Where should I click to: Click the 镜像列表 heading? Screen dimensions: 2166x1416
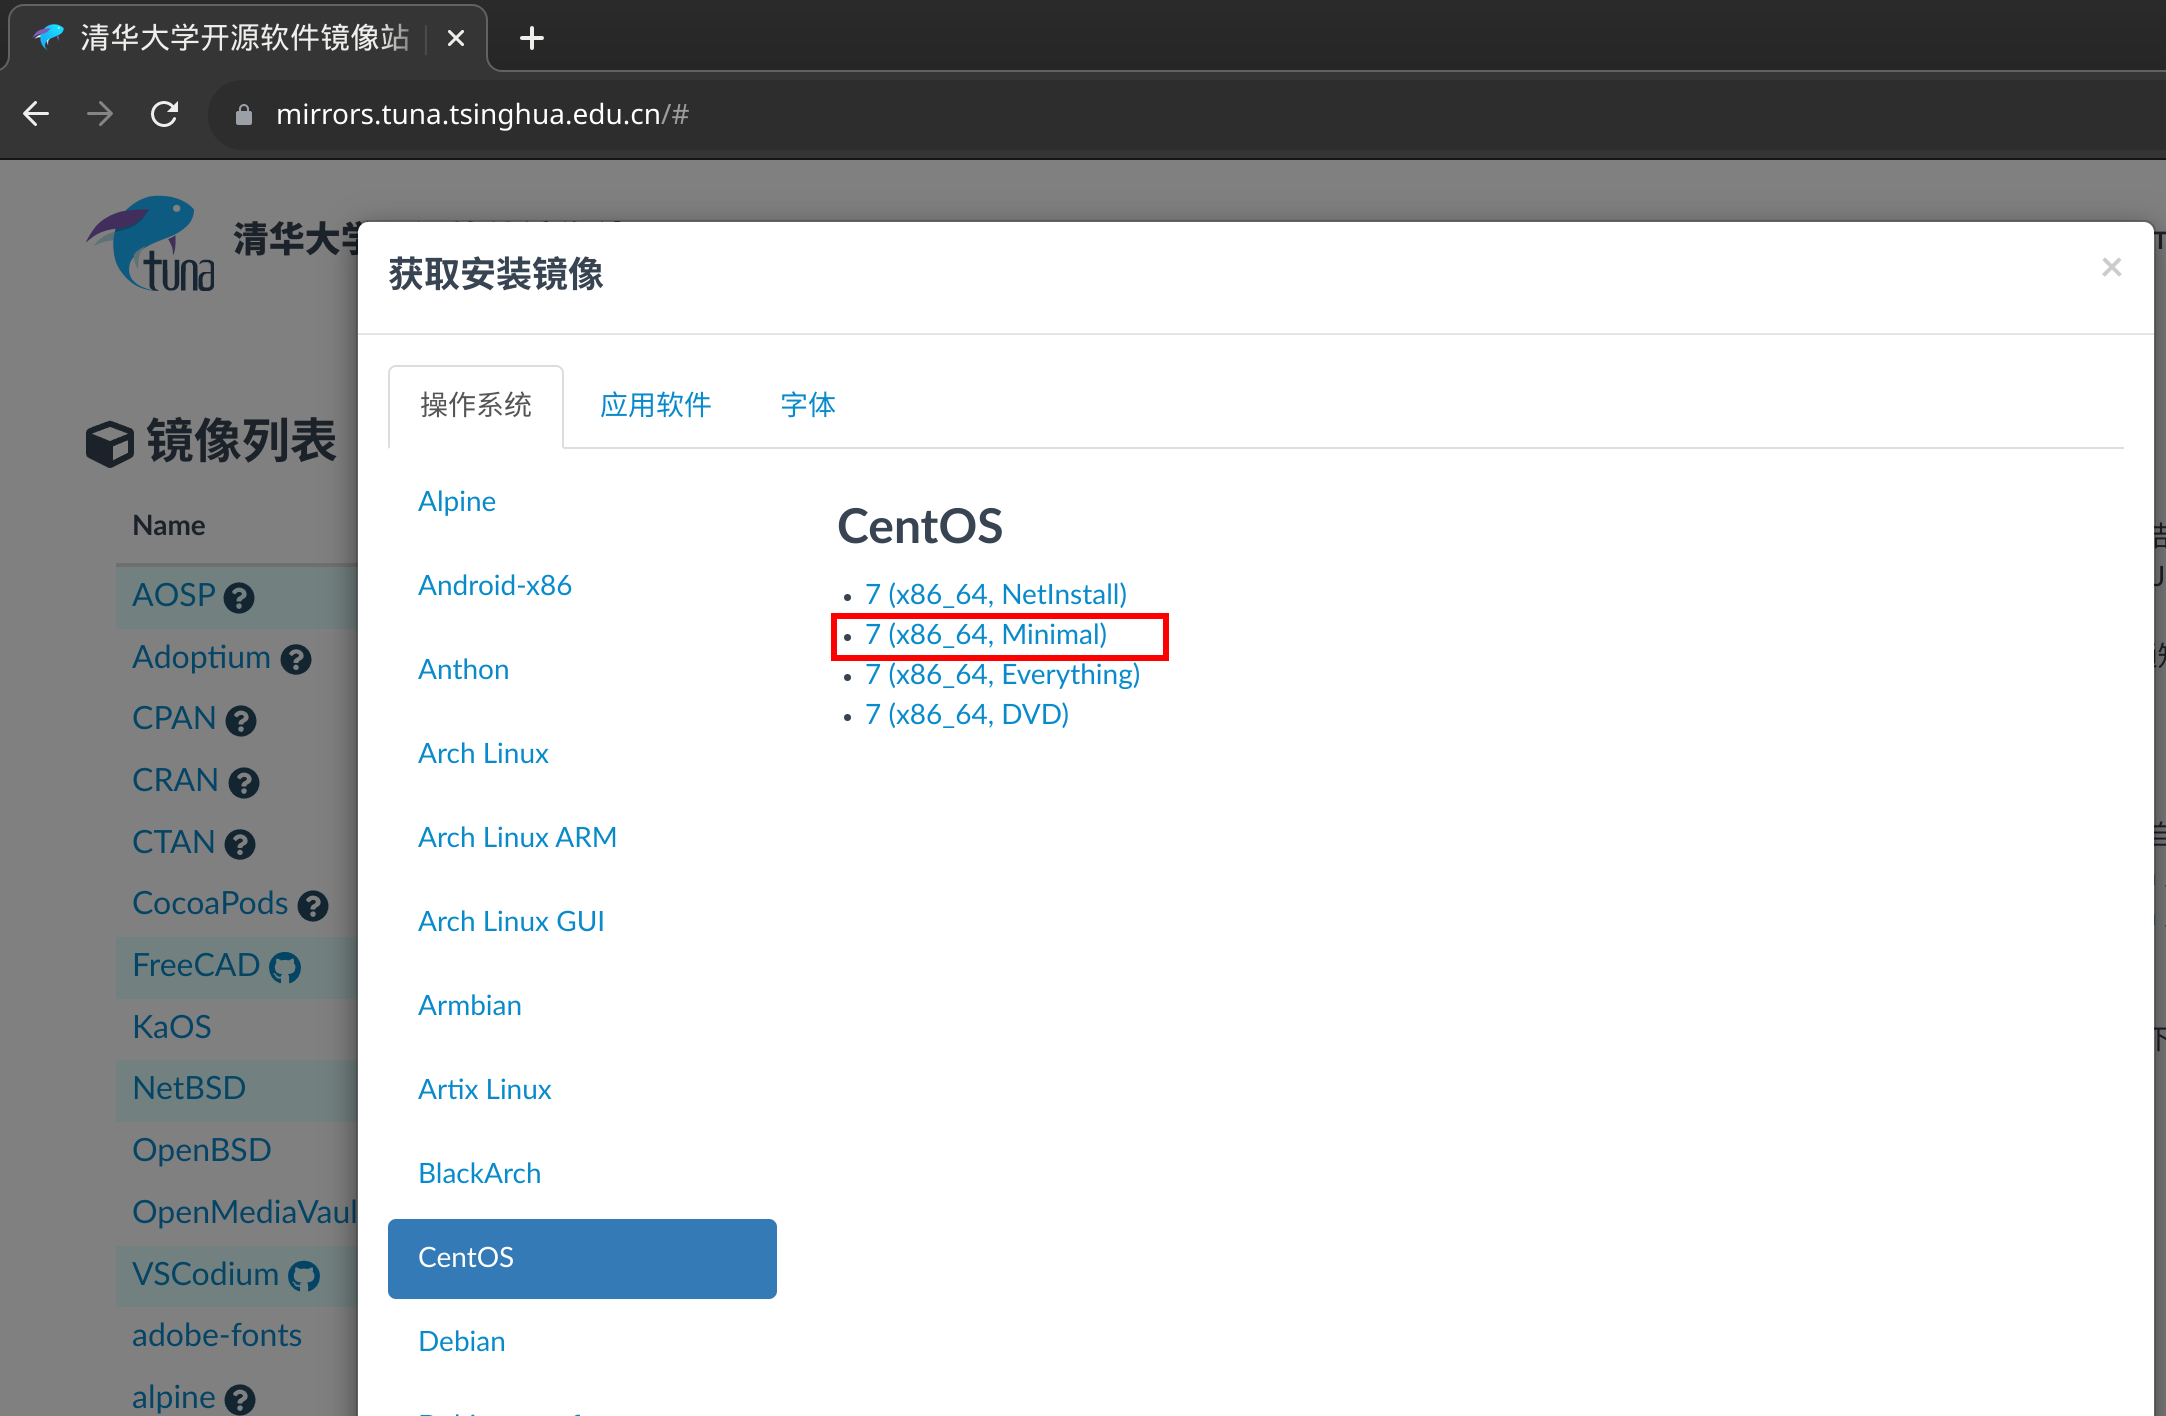[x=242, y=442]
